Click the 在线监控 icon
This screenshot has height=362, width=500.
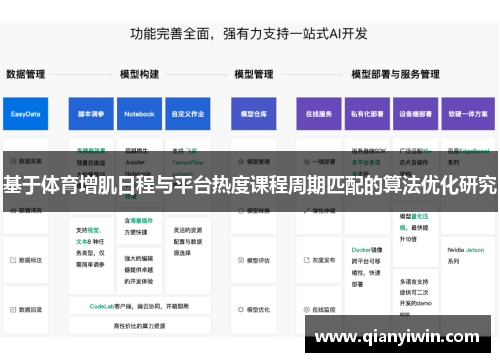[x=307, y=310]
